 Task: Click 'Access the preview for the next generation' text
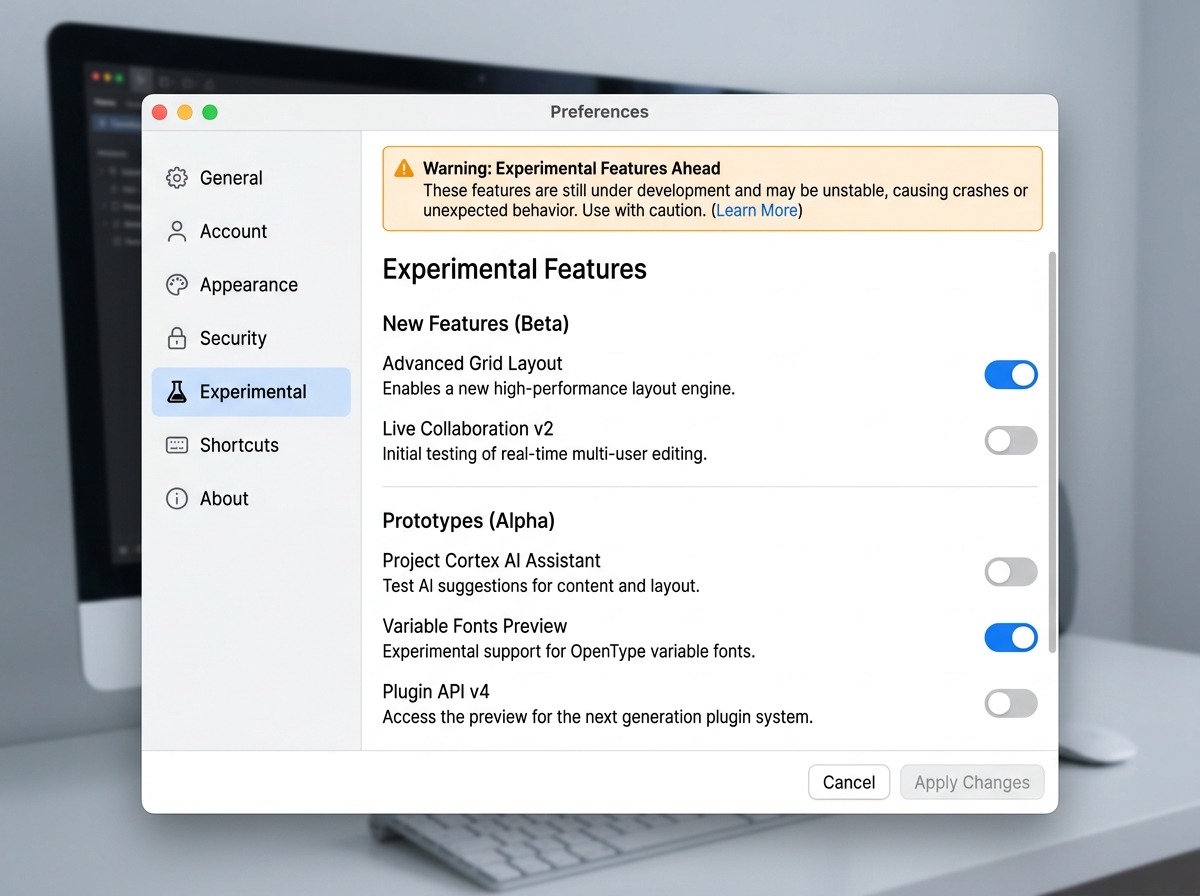click(x=598, y=717)
